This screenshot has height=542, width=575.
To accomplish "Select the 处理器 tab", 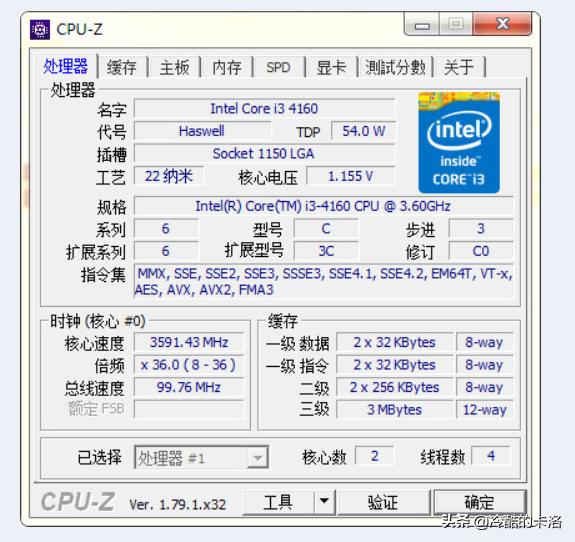I will [66, 66].
